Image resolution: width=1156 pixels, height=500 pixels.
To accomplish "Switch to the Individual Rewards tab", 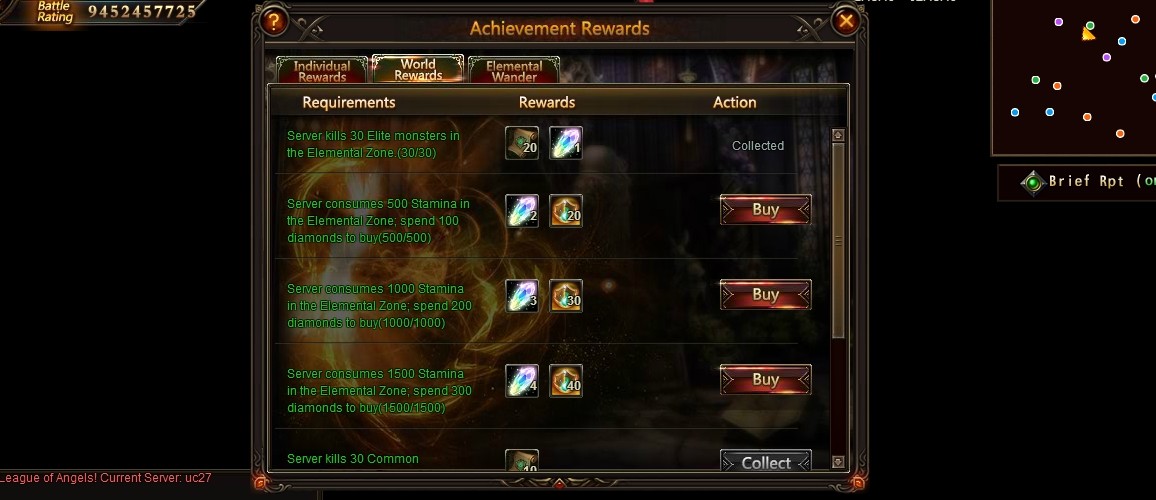I will (x=321, y=70).
